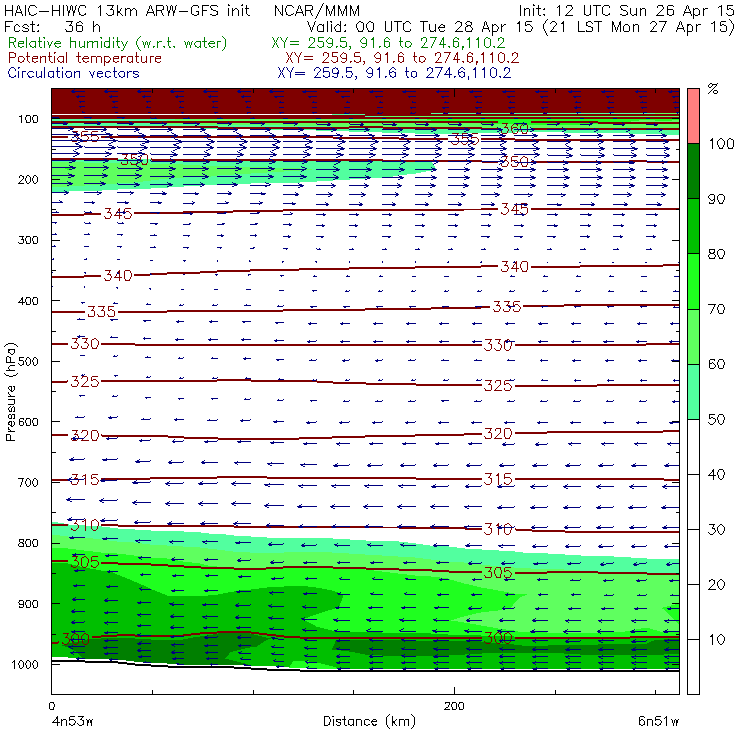Viewport: 740px width, 740px height.
Task: Click the blue XY= coordinates line
Action: click(394, 73)
